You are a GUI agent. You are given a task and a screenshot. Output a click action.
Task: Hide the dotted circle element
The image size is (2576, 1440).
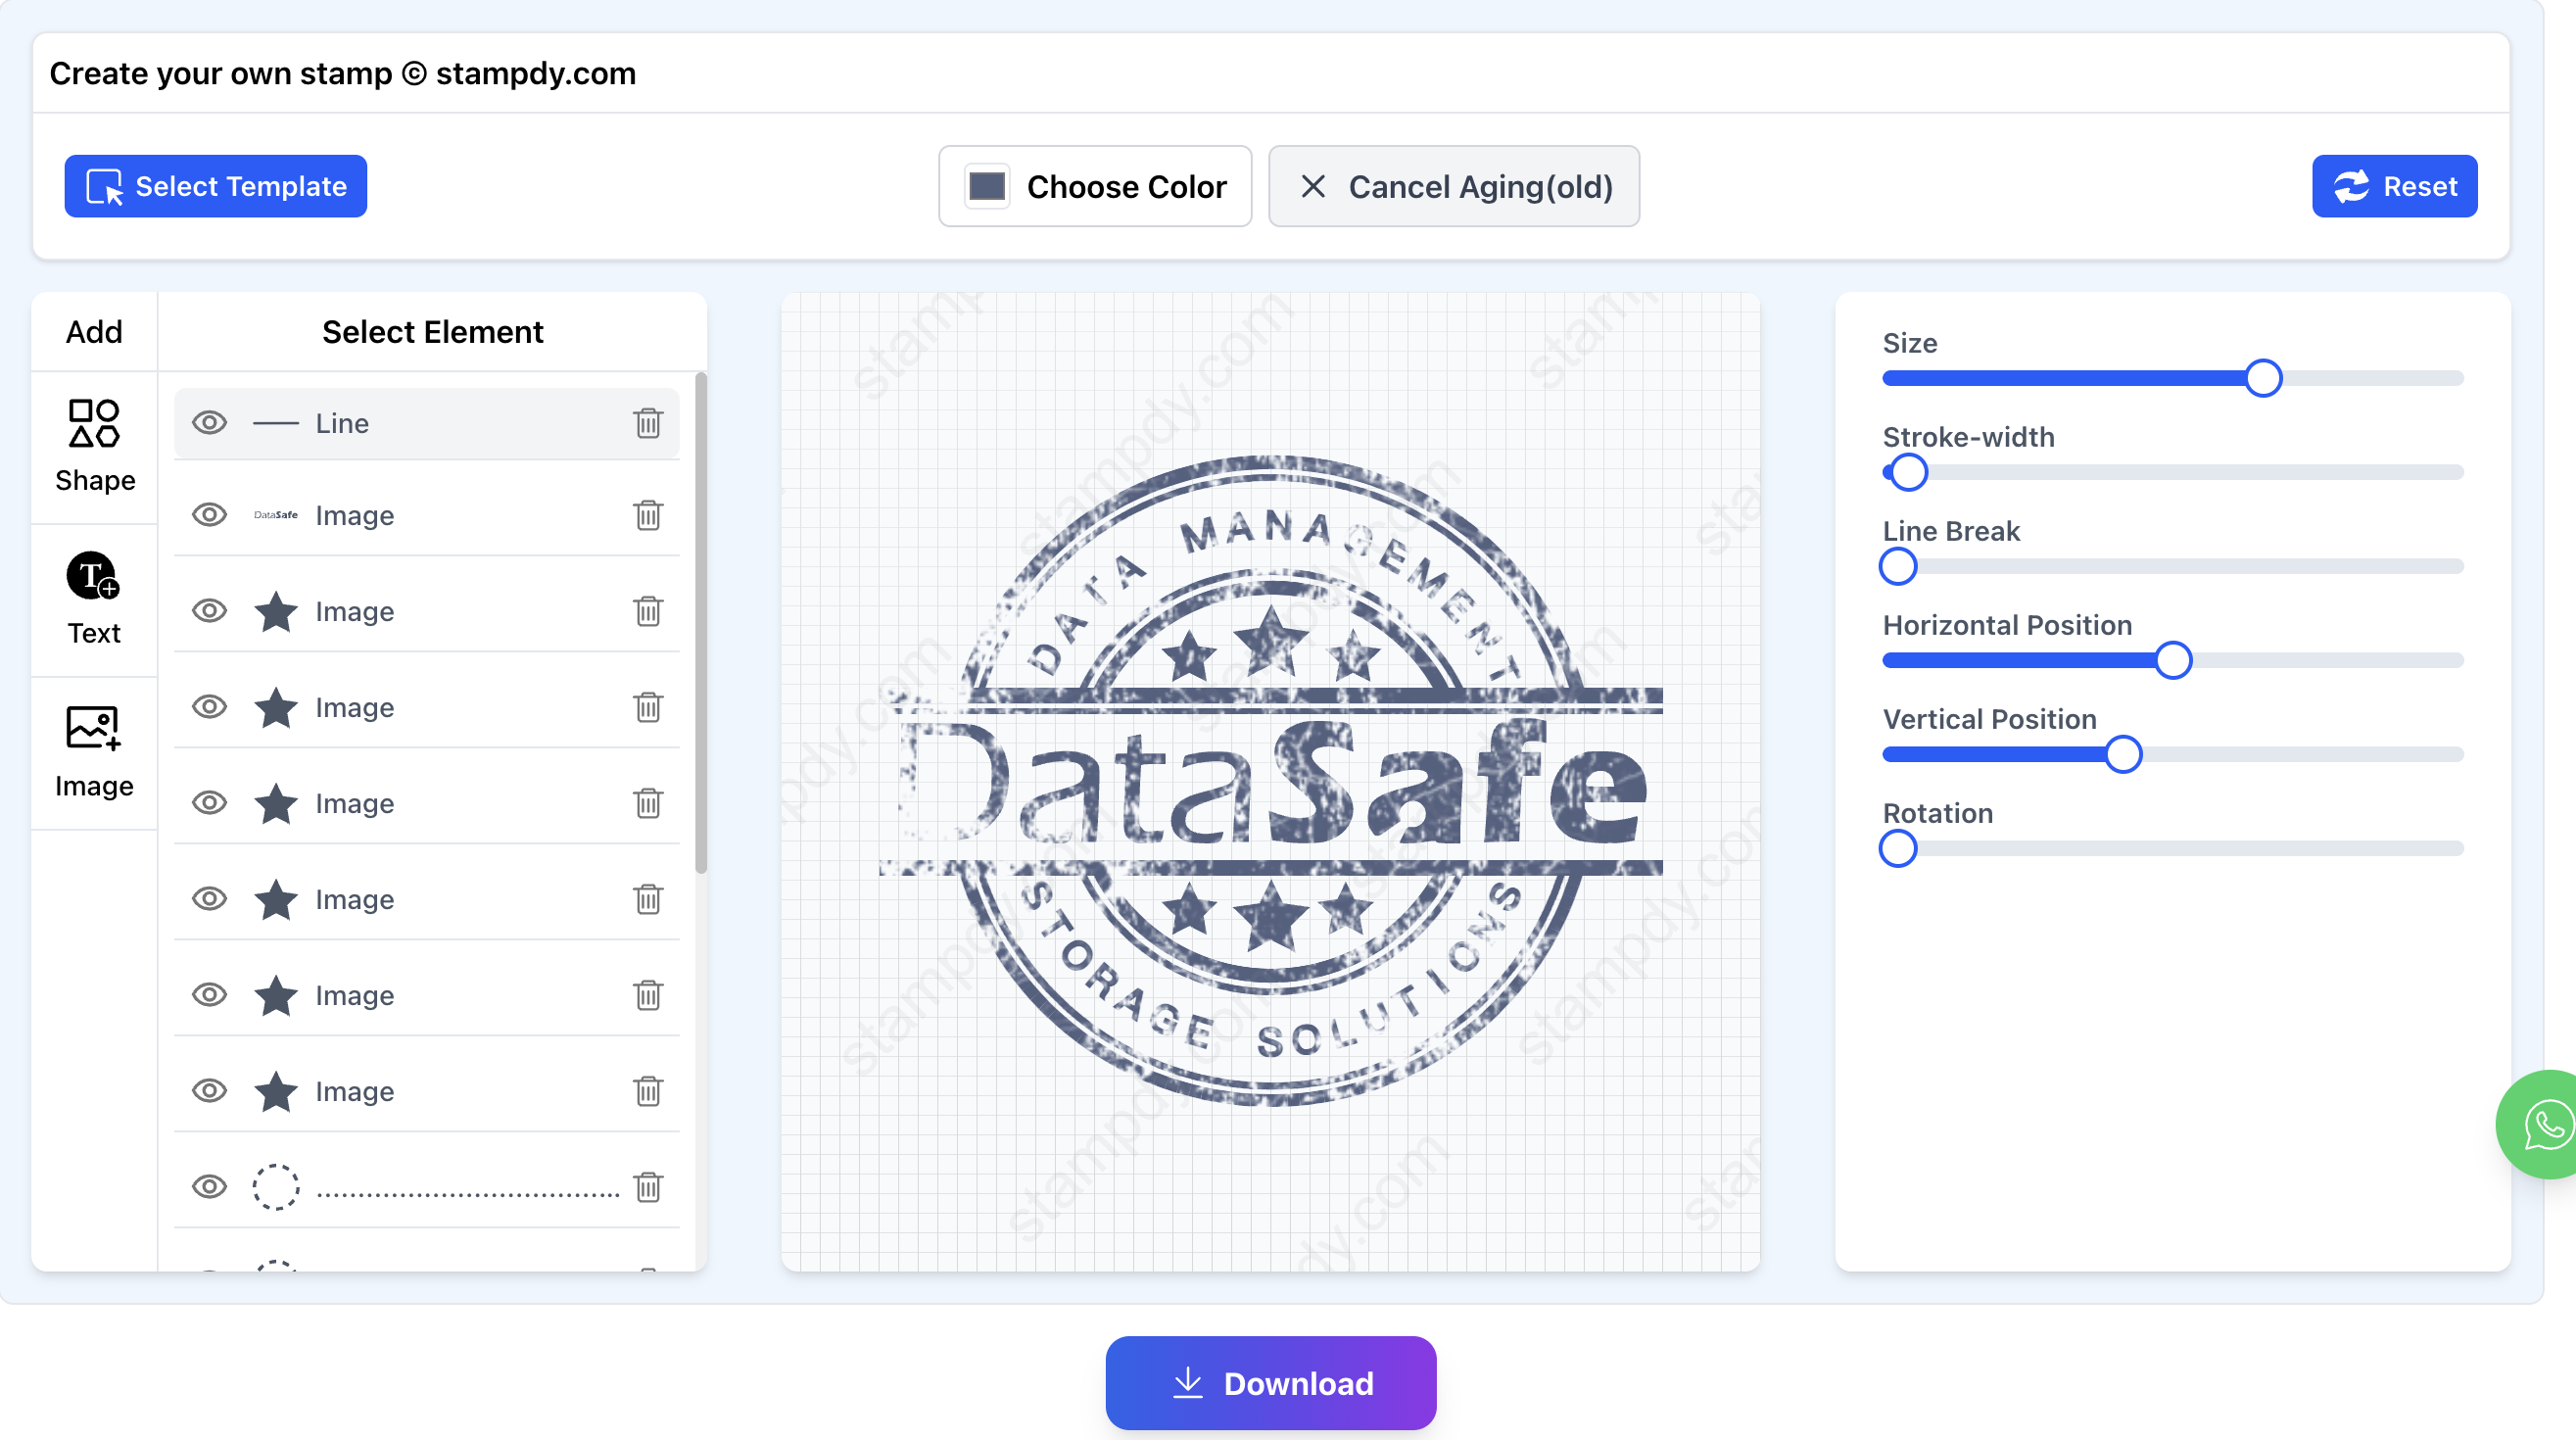point(209,1187)
